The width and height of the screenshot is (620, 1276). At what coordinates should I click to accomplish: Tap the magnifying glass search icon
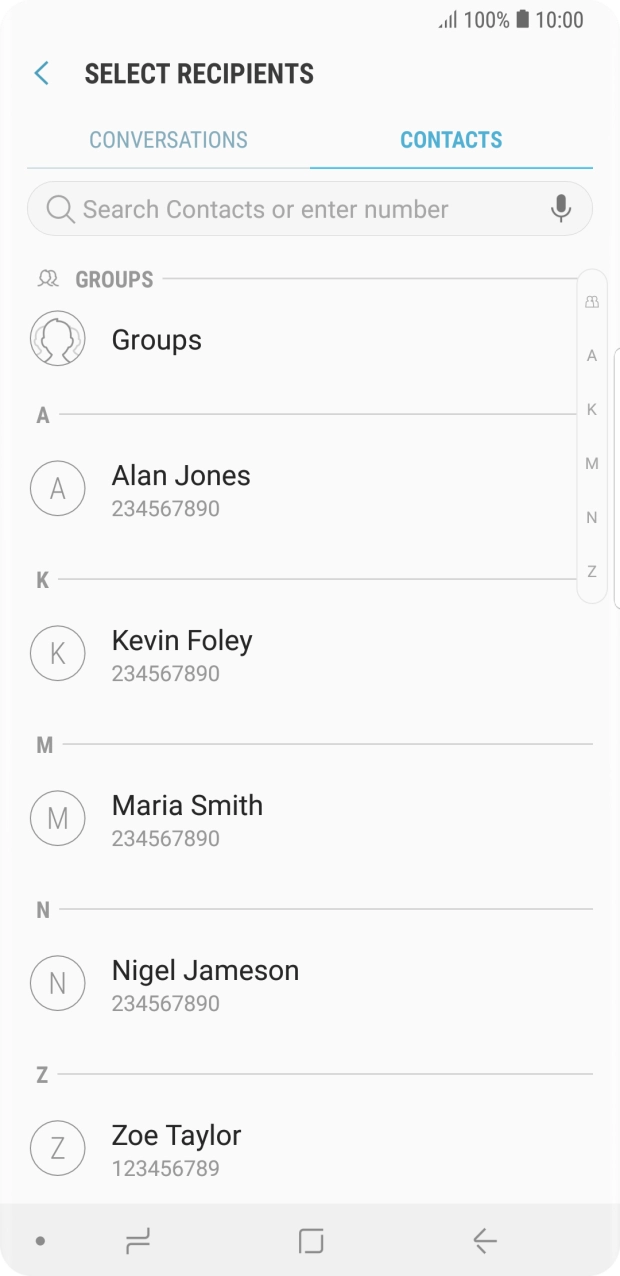(x=60, y=209)
